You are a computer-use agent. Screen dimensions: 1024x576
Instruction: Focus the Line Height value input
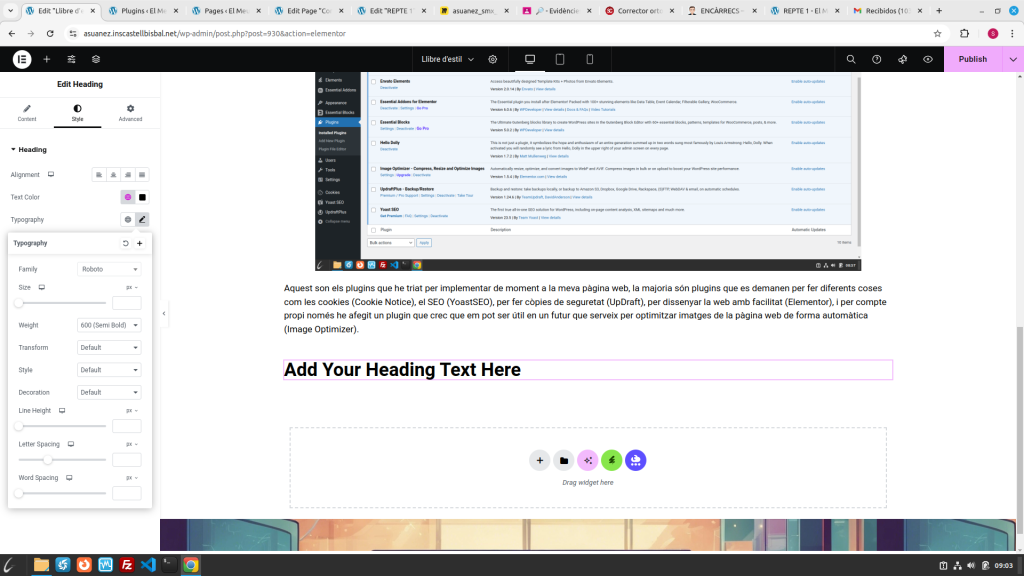[x=127, y=426]
